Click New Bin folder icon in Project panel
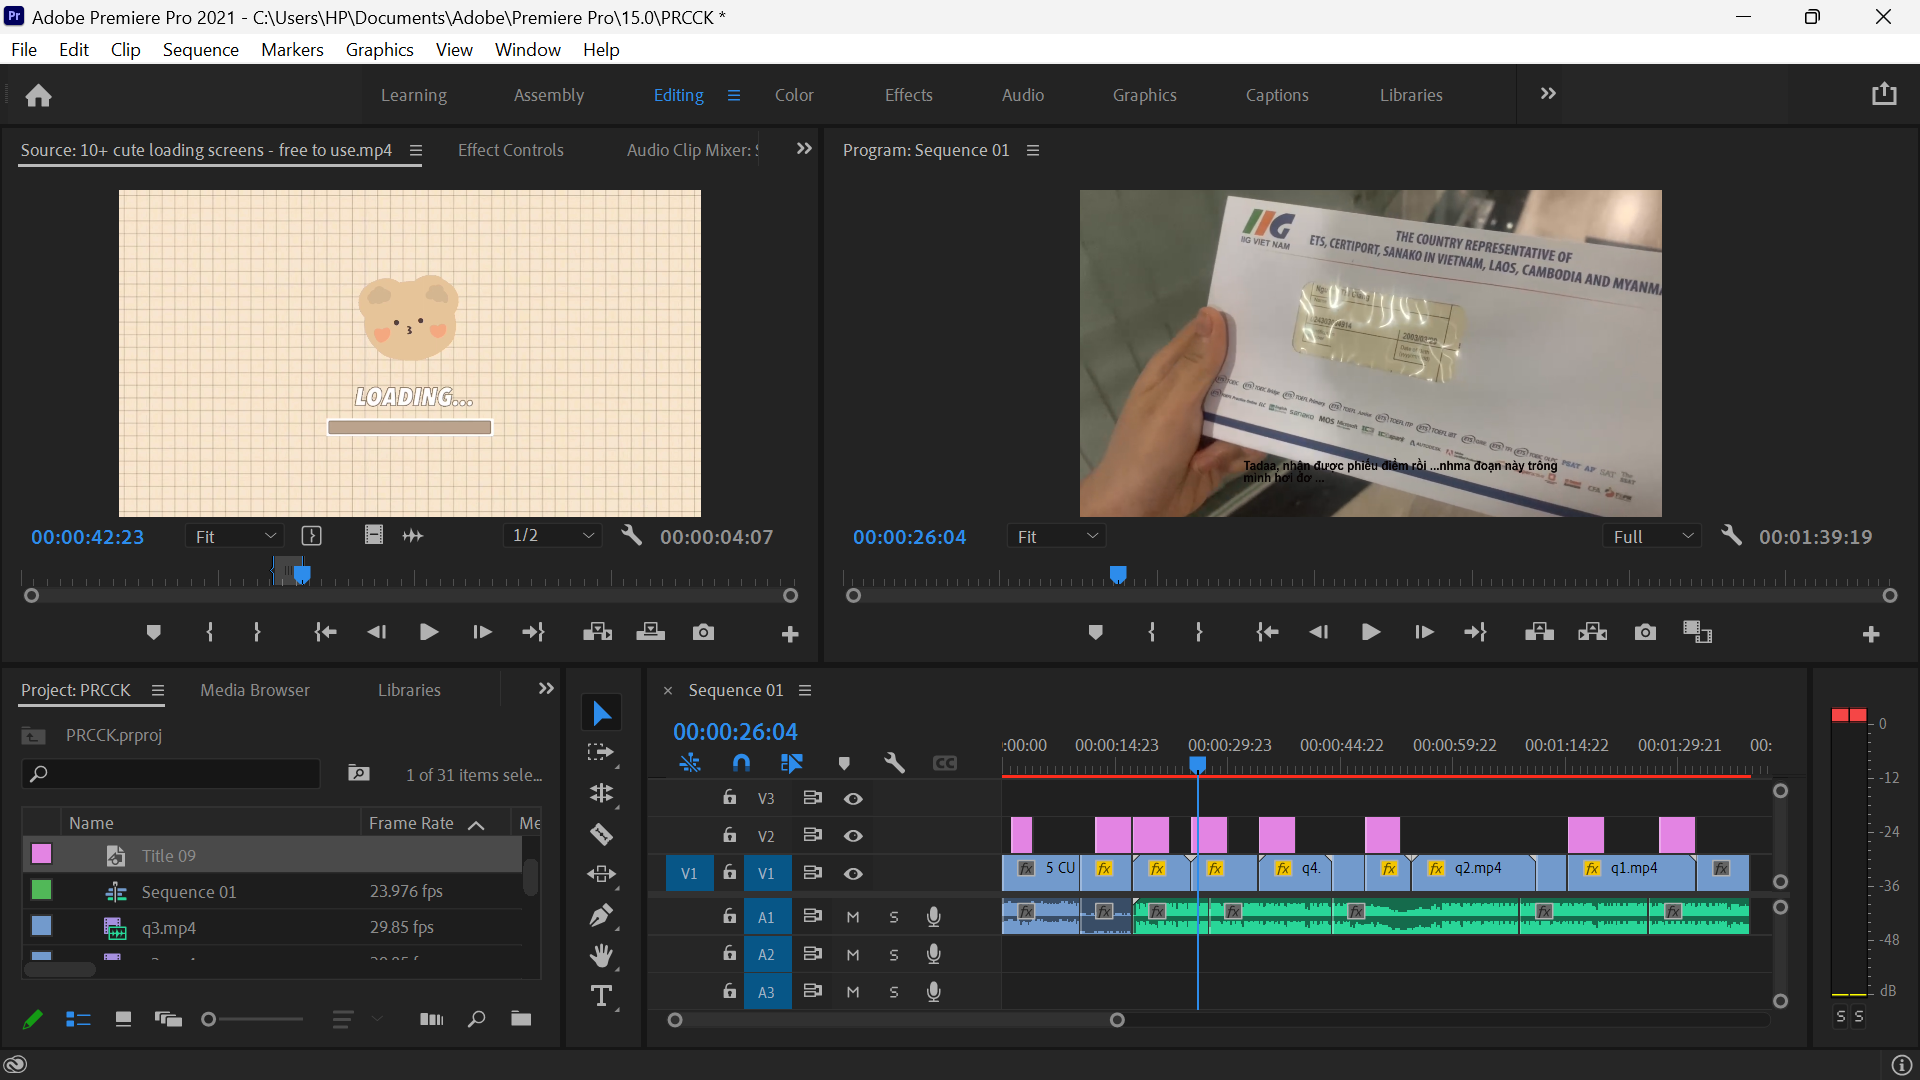 click(521, 1019)
